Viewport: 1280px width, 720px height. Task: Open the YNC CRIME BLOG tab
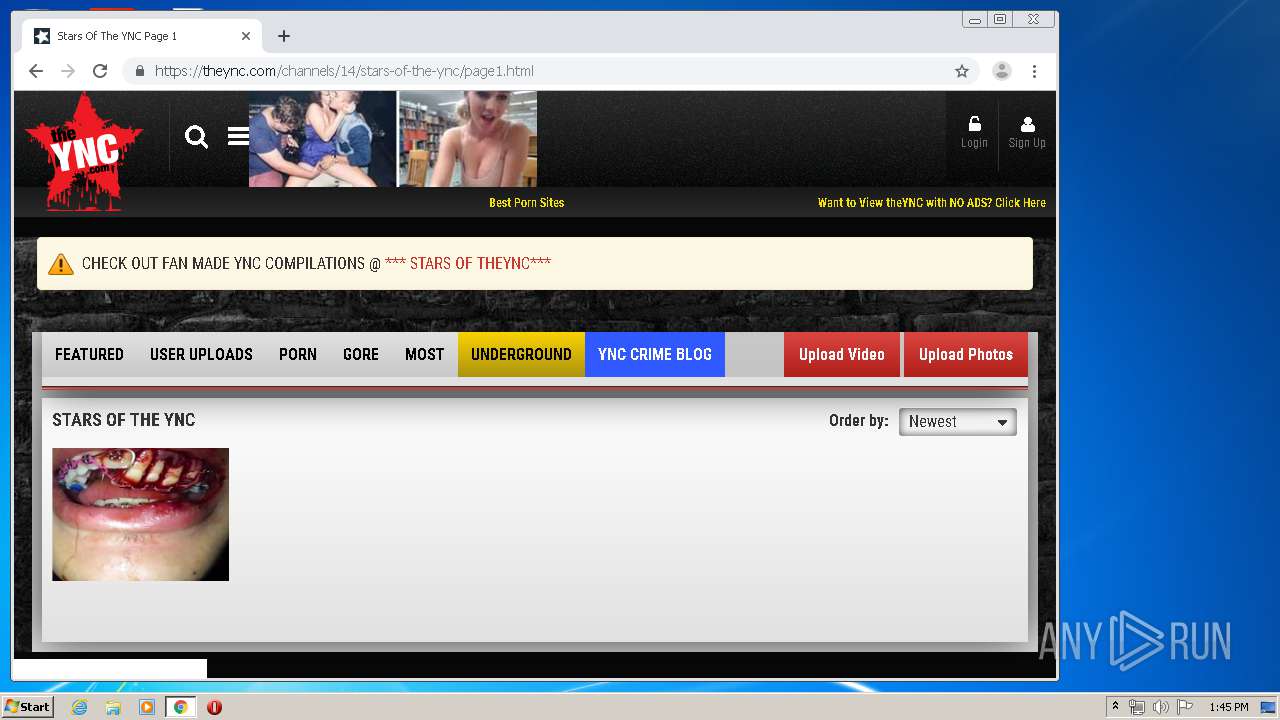pos(655,354)
